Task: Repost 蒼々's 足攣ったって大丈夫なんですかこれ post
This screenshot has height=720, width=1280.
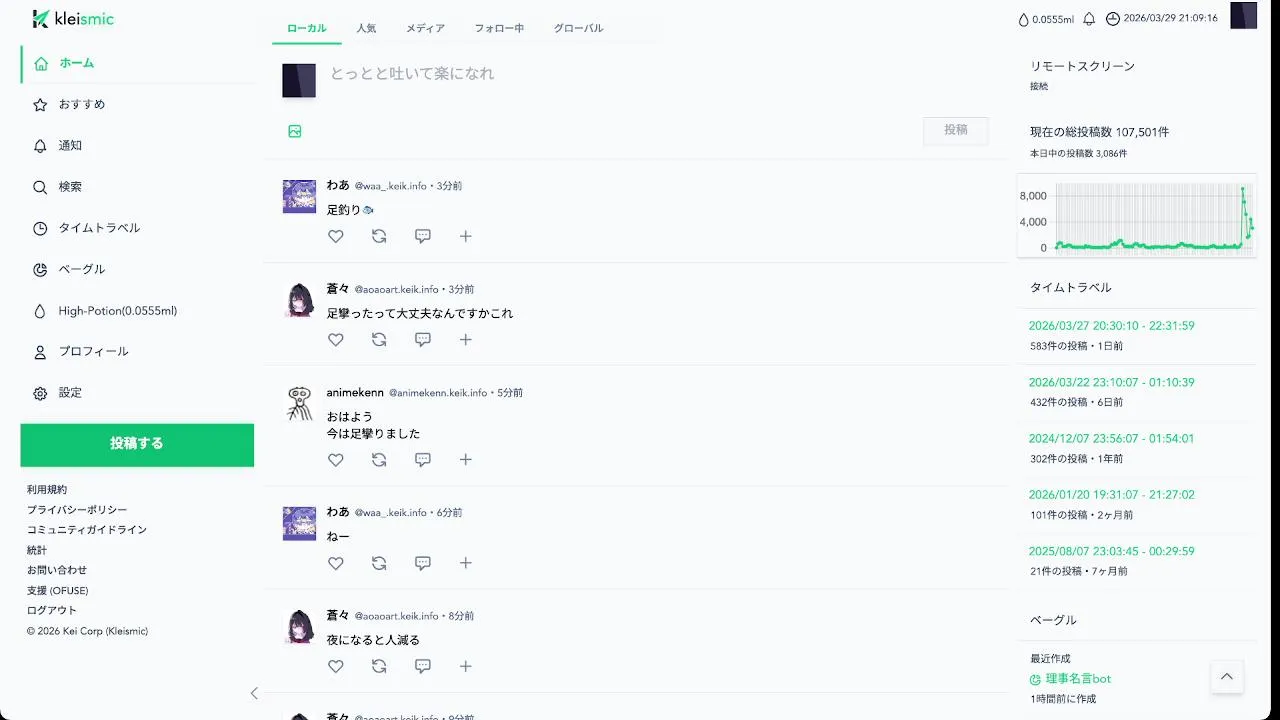Action: coord(379,339)
